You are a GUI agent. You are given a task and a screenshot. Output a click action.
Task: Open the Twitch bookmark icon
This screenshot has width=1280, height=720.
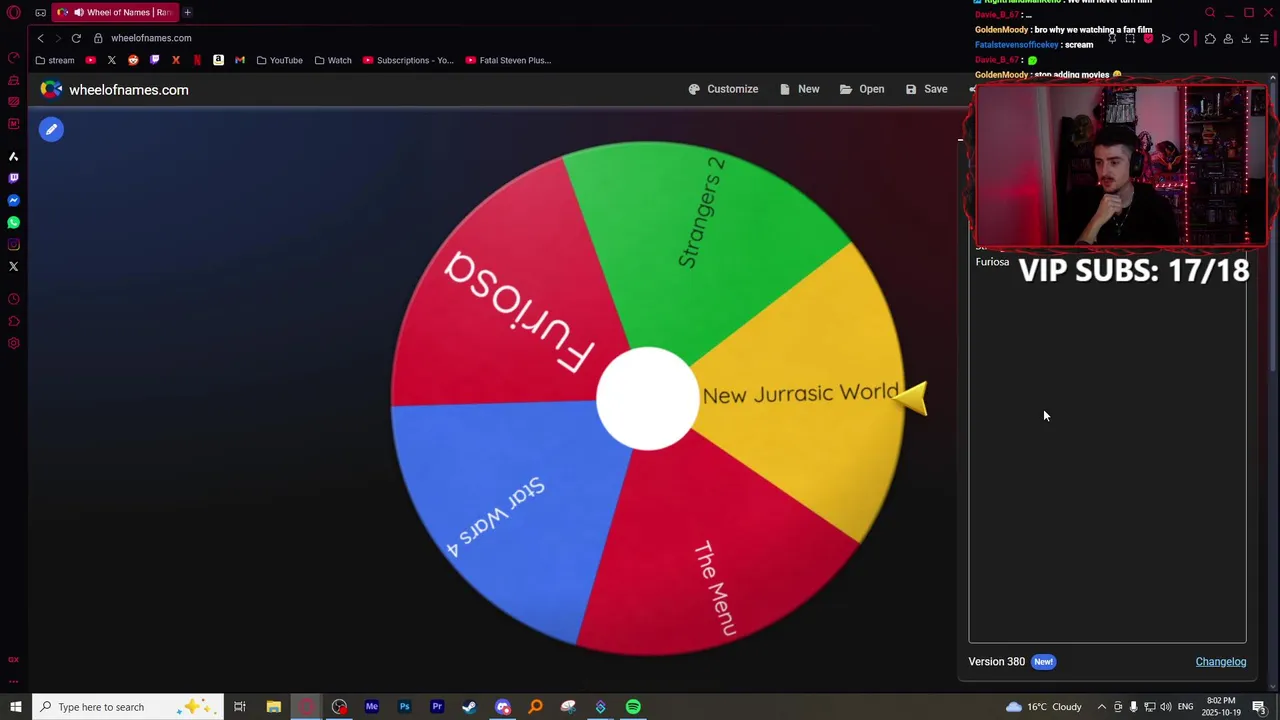[154, 60]
